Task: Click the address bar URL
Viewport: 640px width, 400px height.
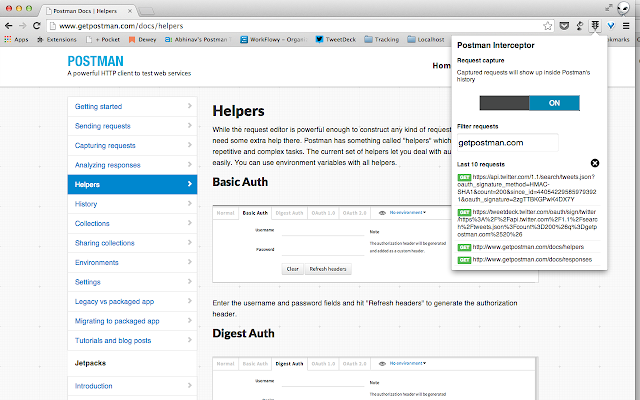Action: pos(121,26)
